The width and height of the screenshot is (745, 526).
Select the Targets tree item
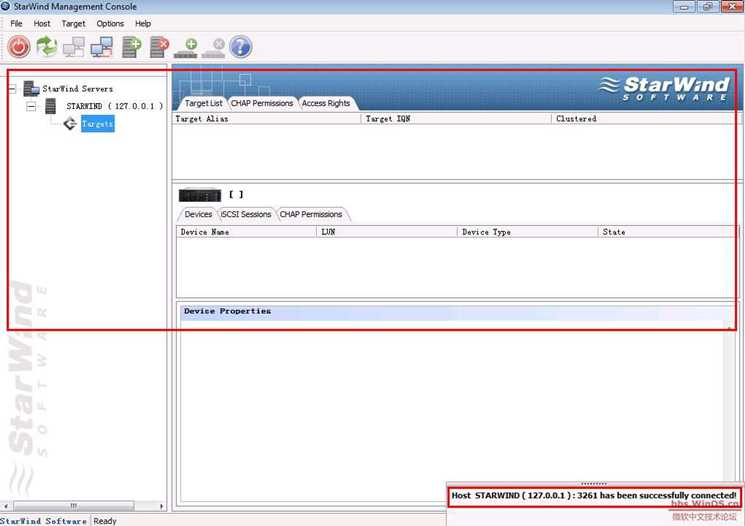(97, 124)
